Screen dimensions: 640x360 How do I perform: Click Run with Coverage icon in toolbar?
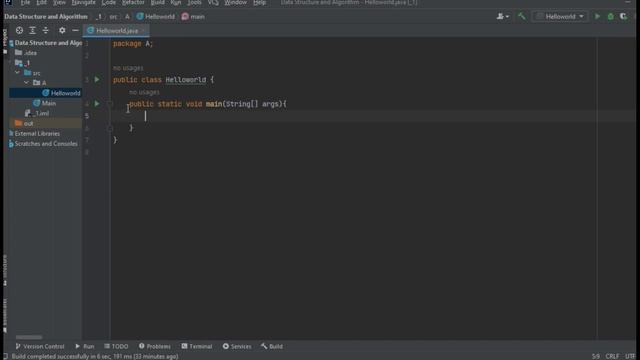[623, 17]
